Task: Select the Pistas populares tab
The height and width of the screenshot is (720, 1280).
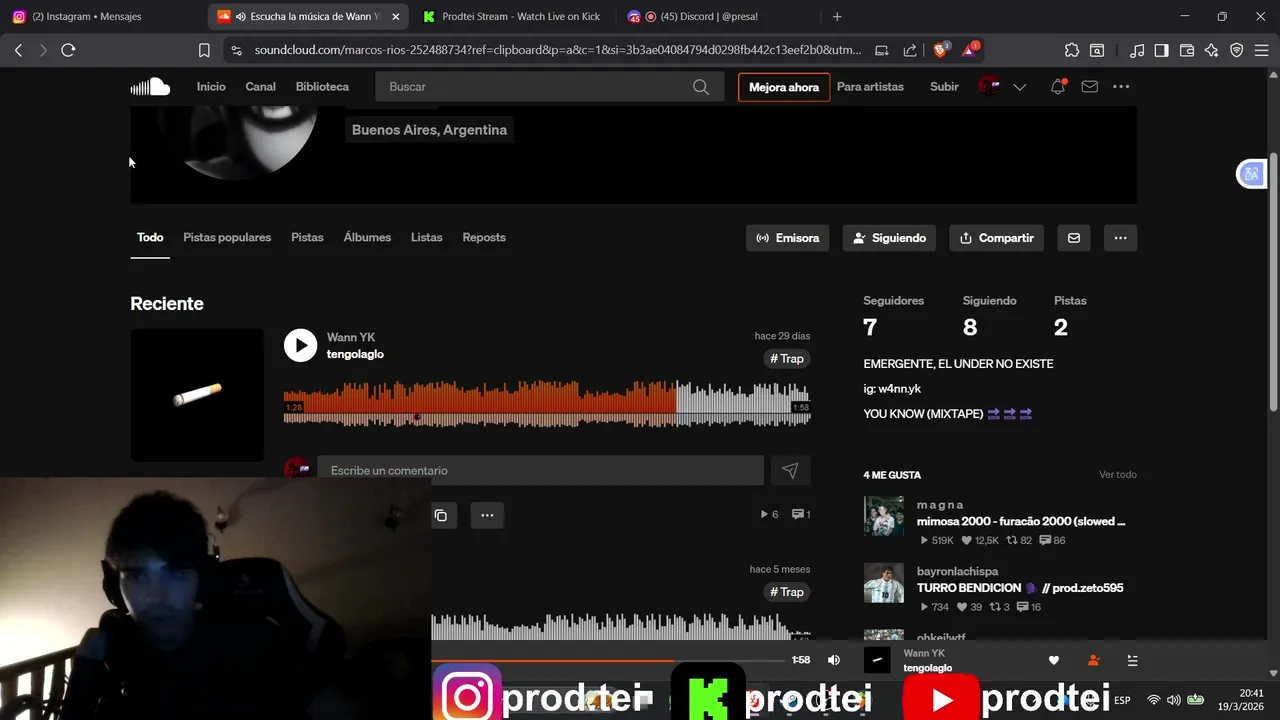Action: click(227, 238)
